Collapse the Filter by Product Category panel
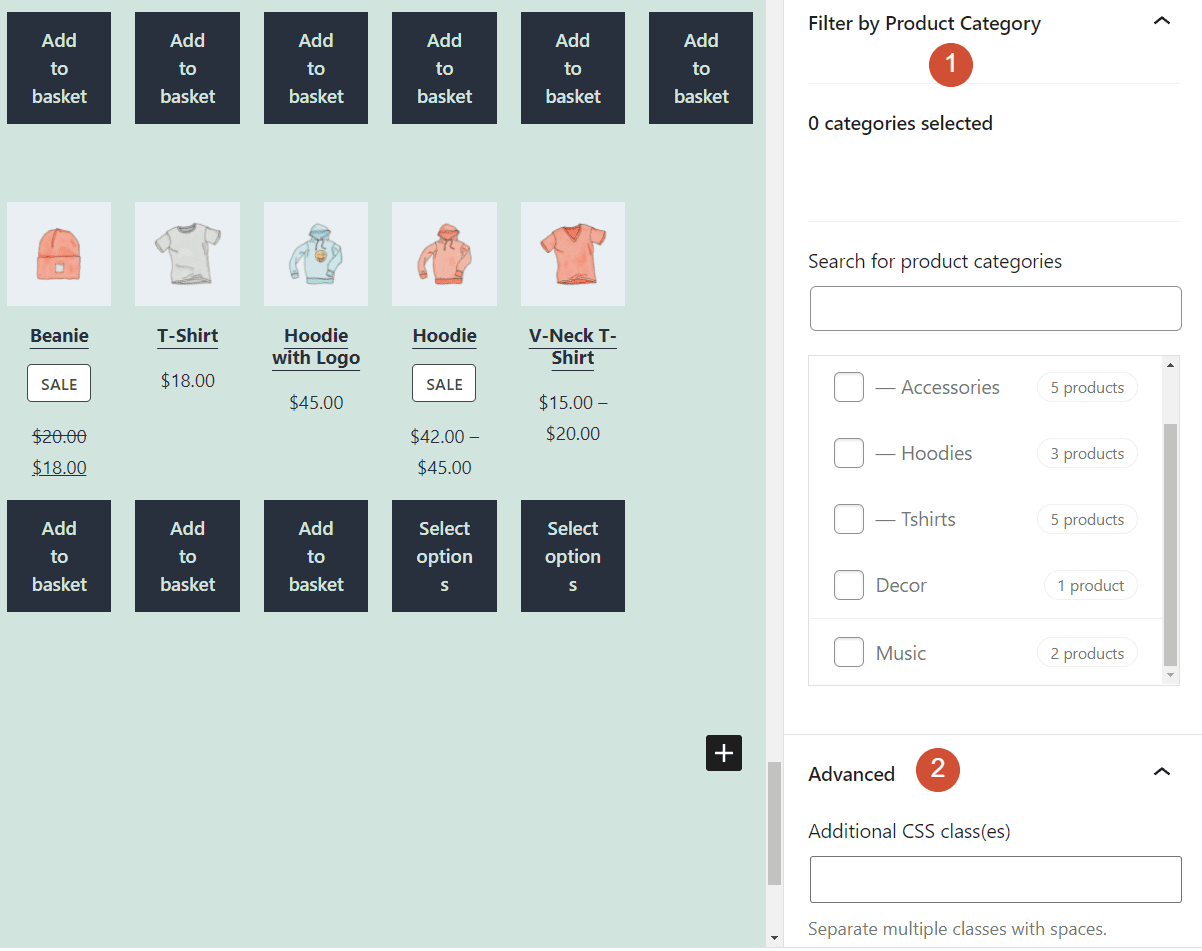Image resolution: width=1202 pixels, height=951 pixels. point(1161,20)
